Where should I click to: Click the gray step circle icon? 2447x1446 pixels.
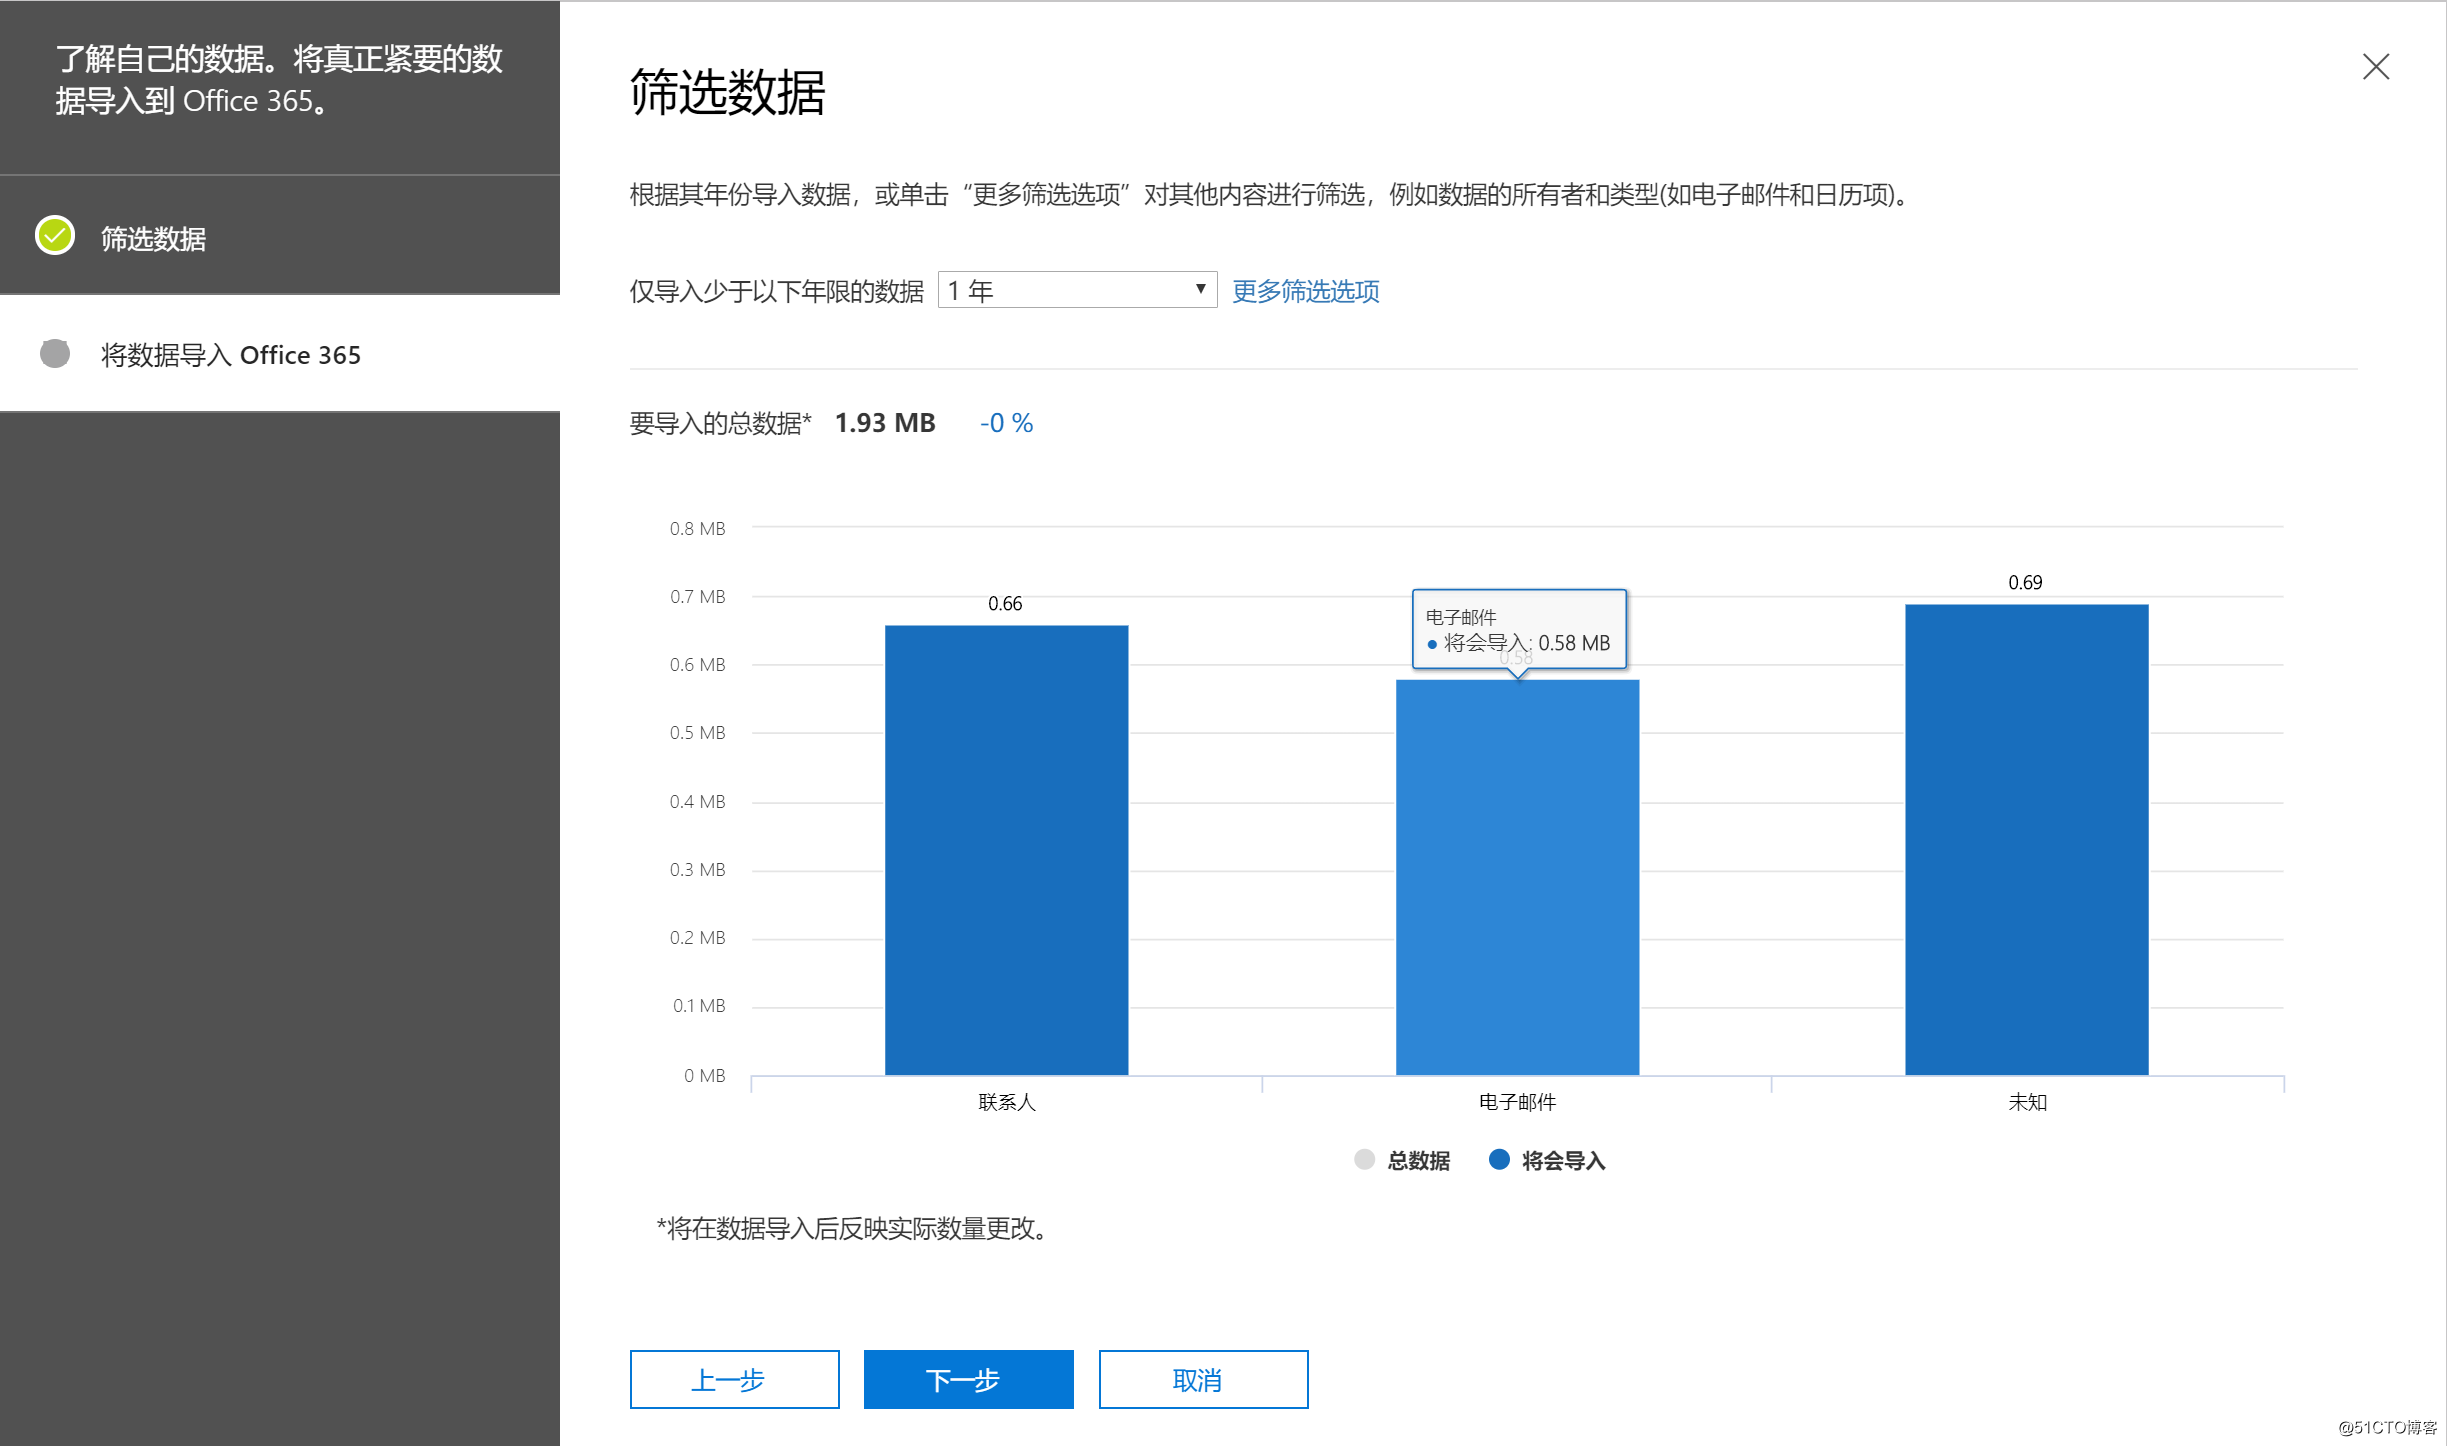point(55,353)
